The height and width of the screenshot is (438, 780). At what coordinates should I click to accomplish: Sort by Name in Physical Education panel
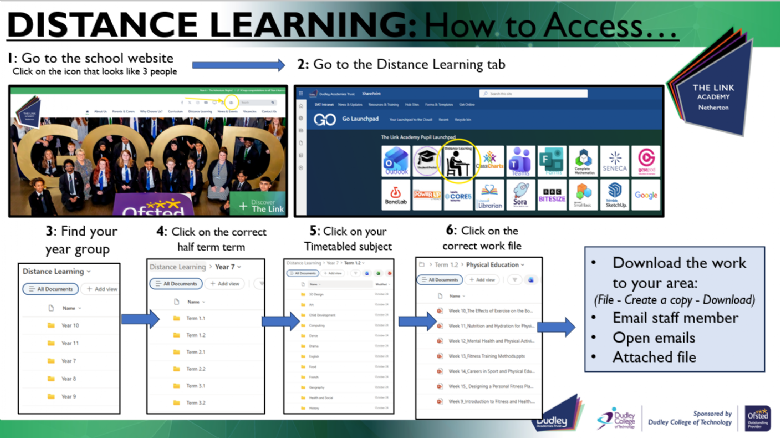point(457,296)
